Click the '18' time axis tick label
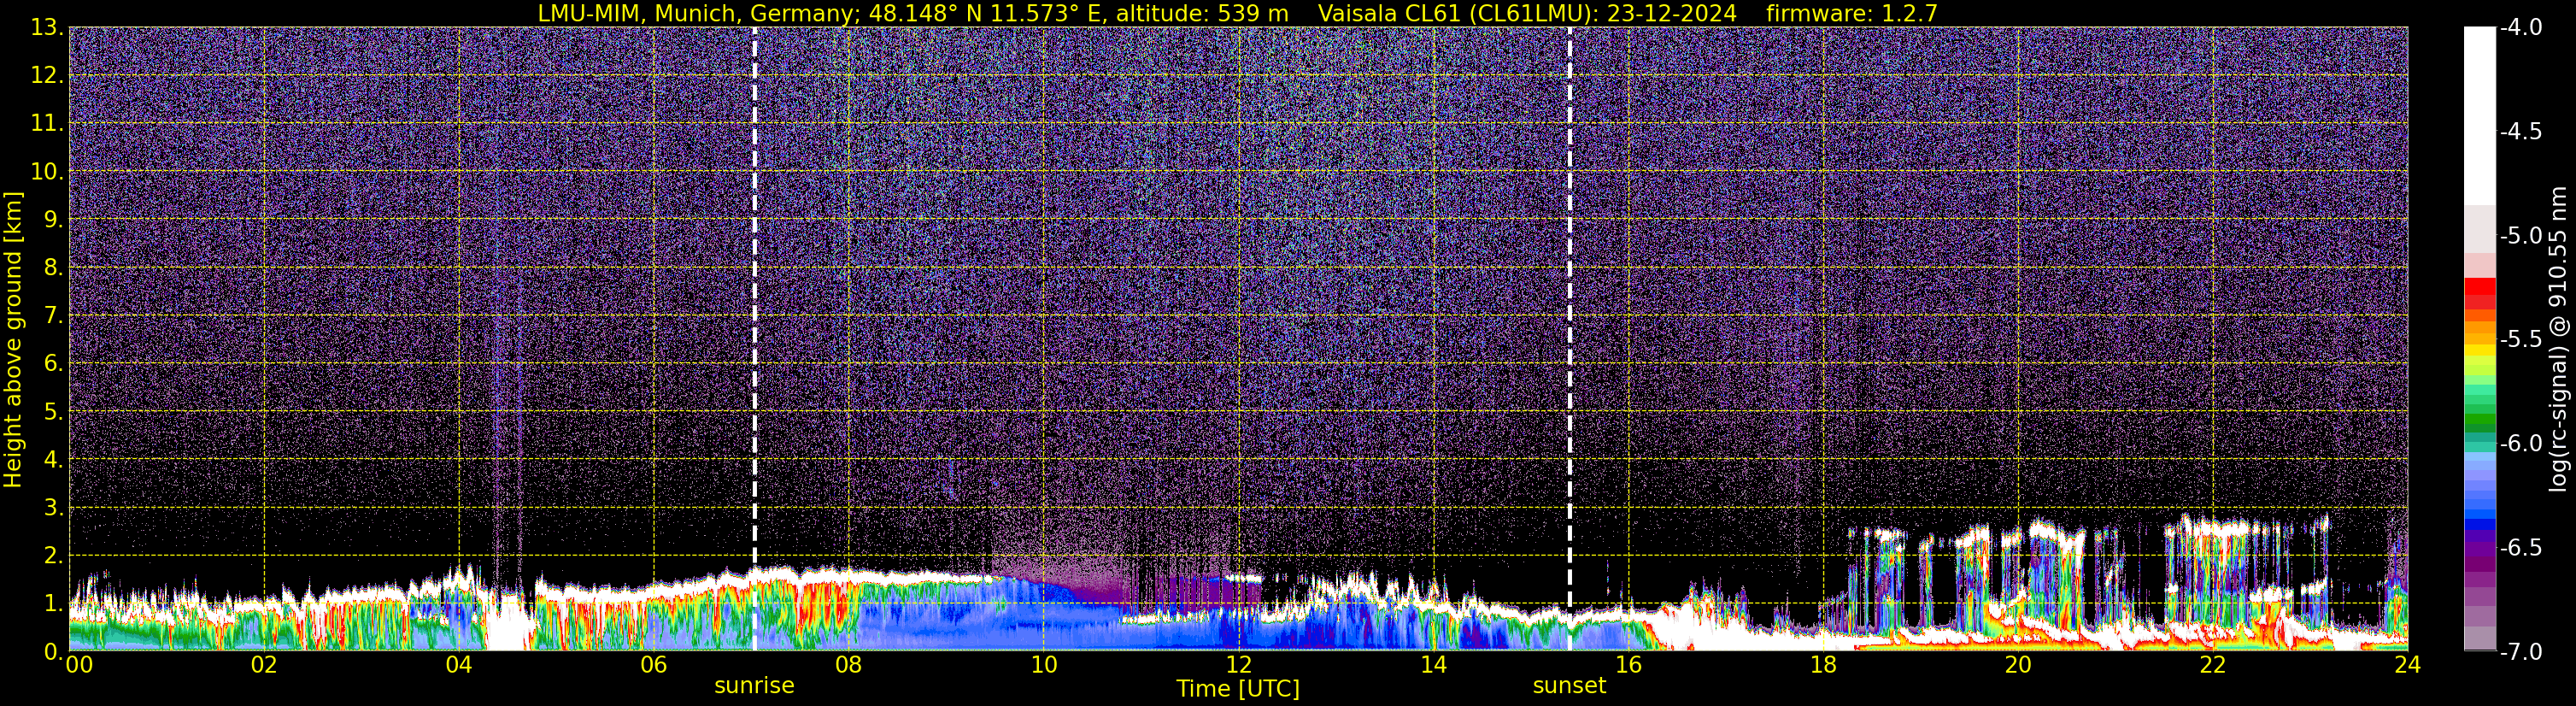Viewport: 2576px width, 706px height. tap(1823, 665)
